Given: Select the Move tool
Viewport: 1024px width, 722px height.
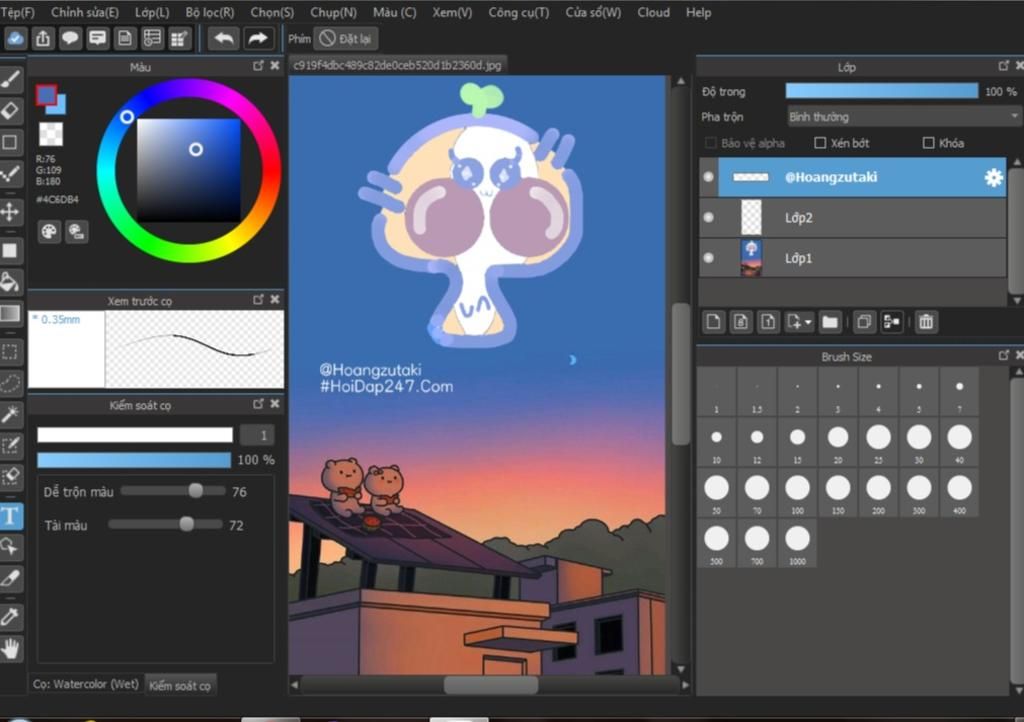Looking at the screenshot, I should [x=10, y=212].
